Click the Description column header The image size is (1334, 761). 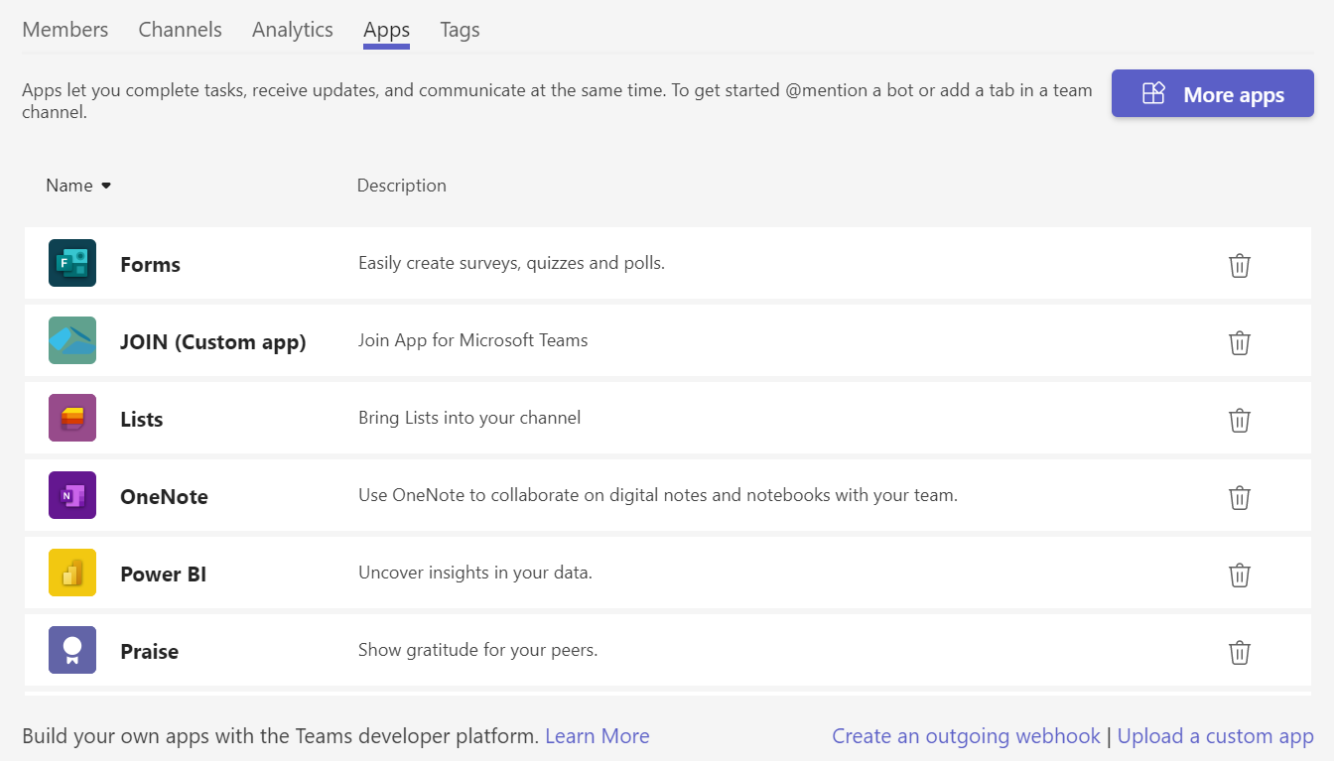tap(401, 185)
